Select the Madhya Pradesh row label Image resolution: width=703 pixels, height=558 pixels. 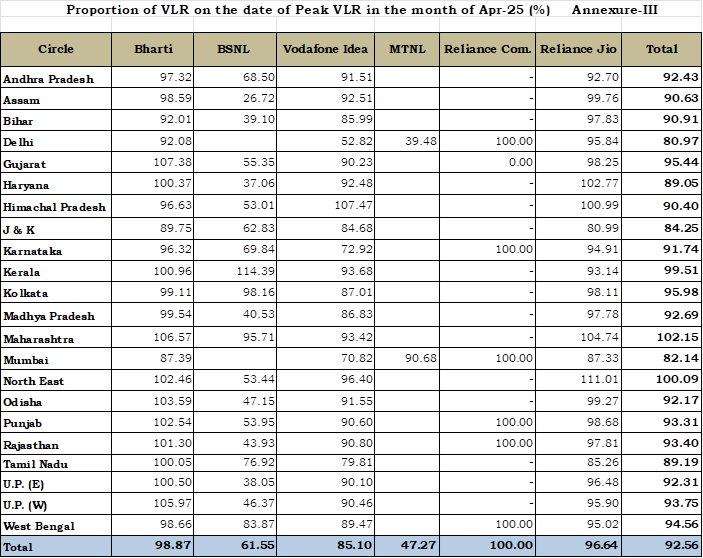click(49, 316)
